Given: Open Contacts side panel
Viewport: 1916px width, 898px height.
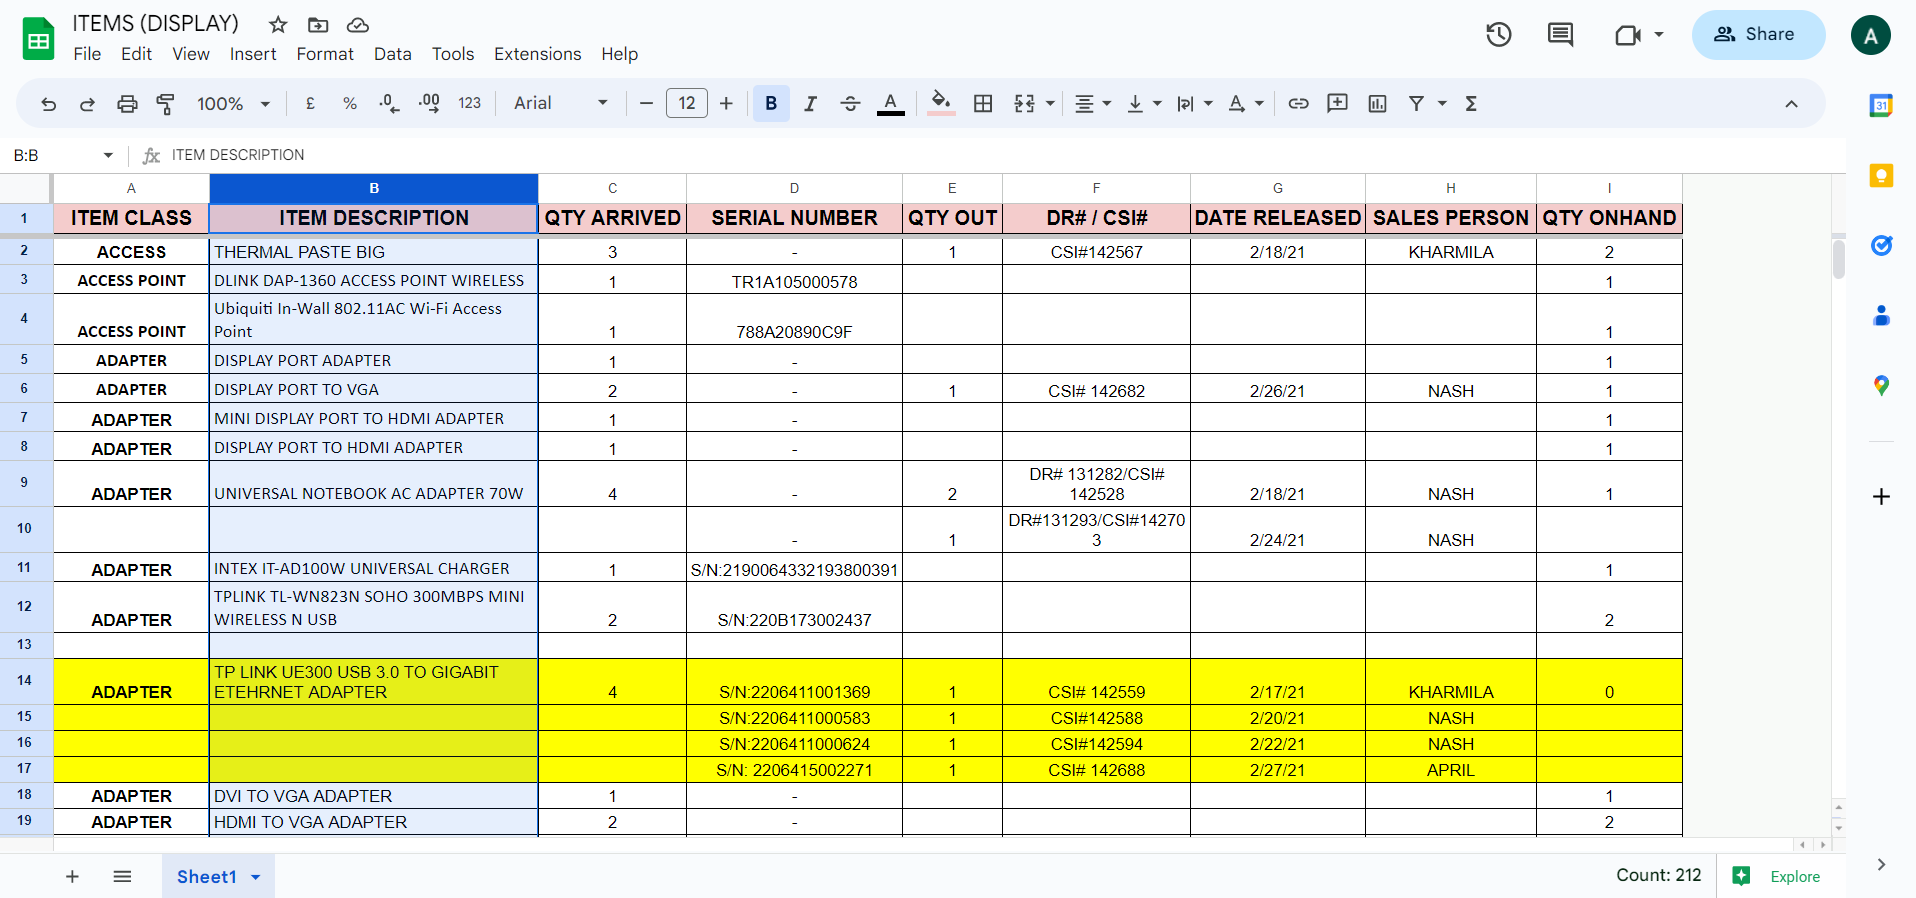Looking at the screenshot, I should point(1881,316).
